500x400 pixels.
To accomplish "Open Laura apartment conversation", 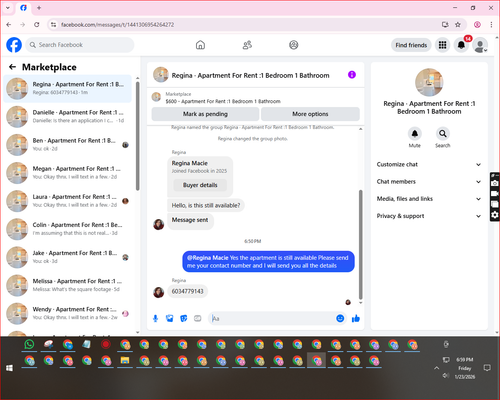I will point(68,201).
